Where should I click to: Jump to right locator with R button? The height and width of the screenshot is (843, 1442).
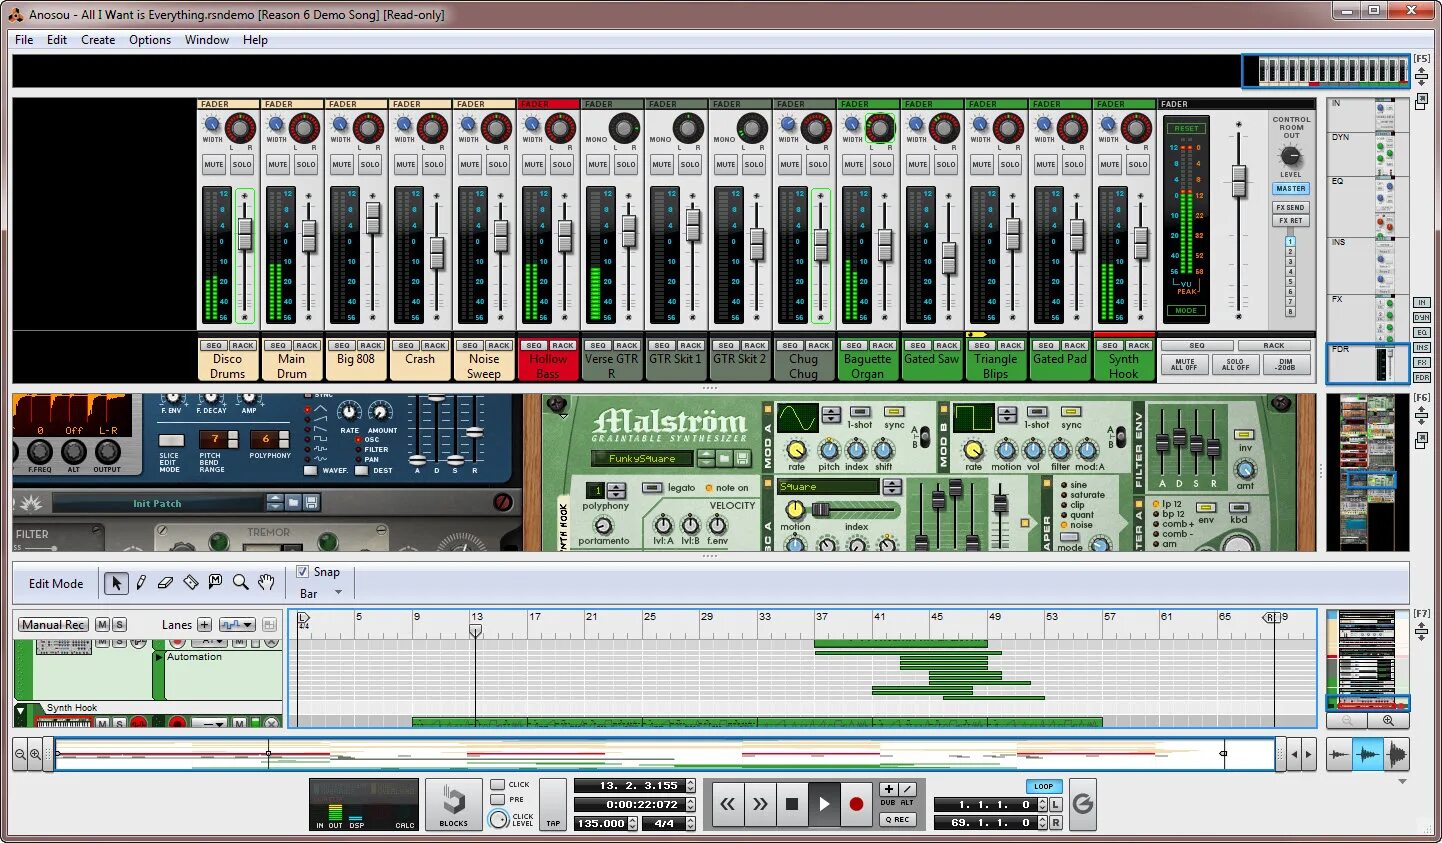pos(1056,822)
